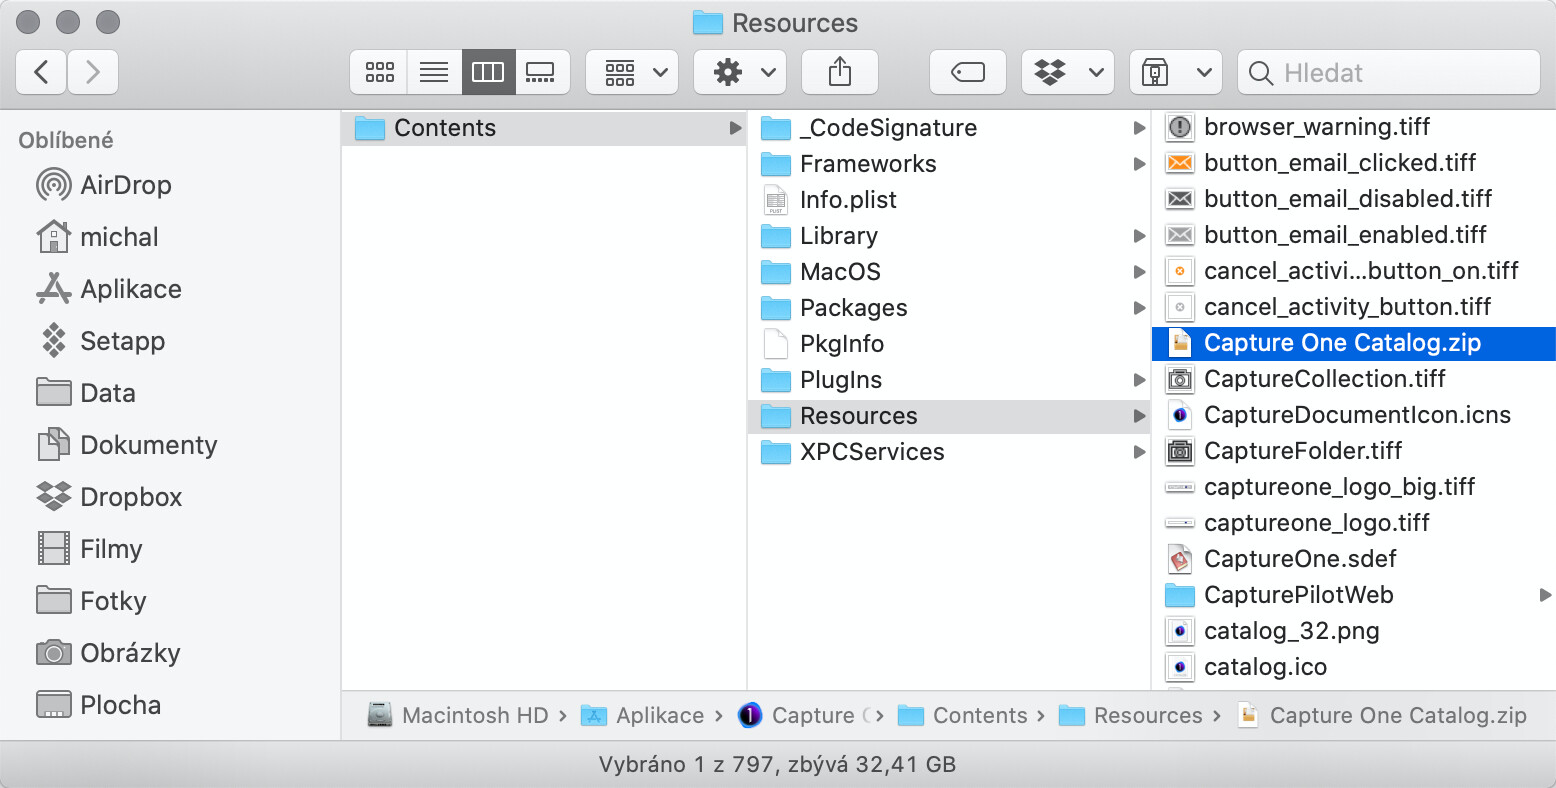Image resolution: width=1556 pixels, height=788 pixels.
Task: Select CaptureDocumentIcon.icns file
Action: coord(1354,415)
